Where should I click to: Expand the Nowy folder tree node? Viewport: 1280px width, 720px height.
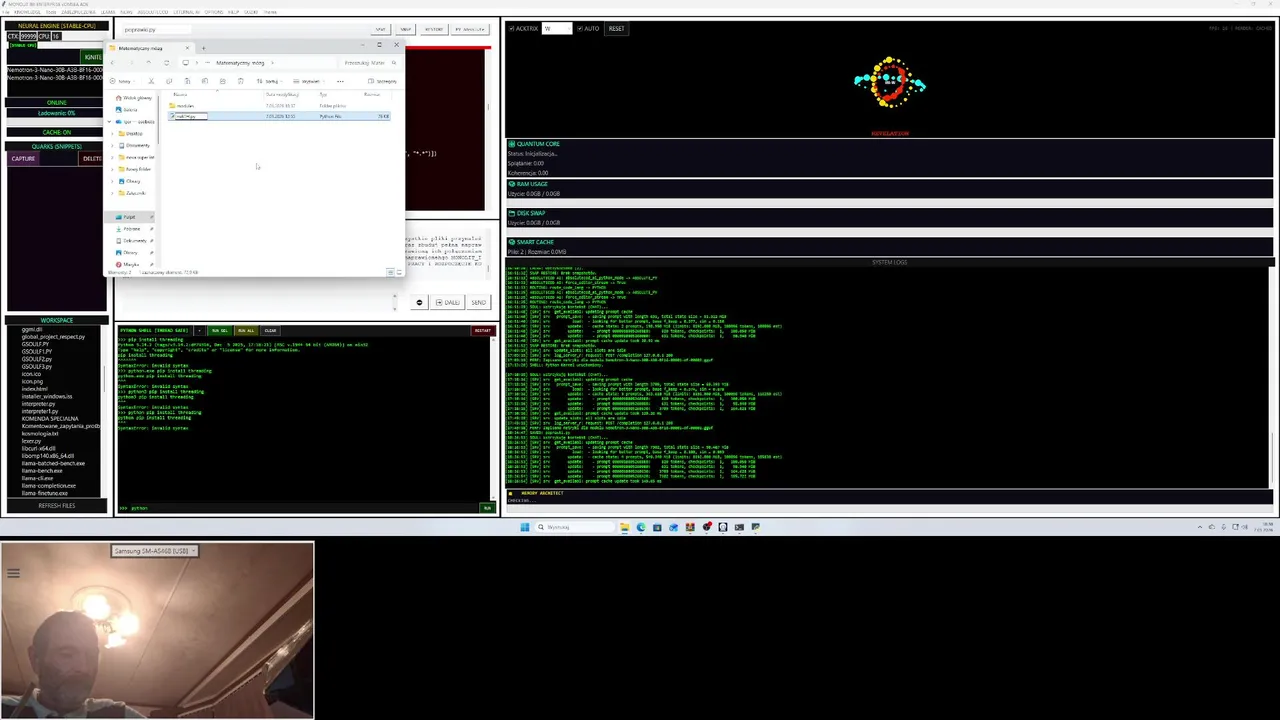tap(112, 169)
